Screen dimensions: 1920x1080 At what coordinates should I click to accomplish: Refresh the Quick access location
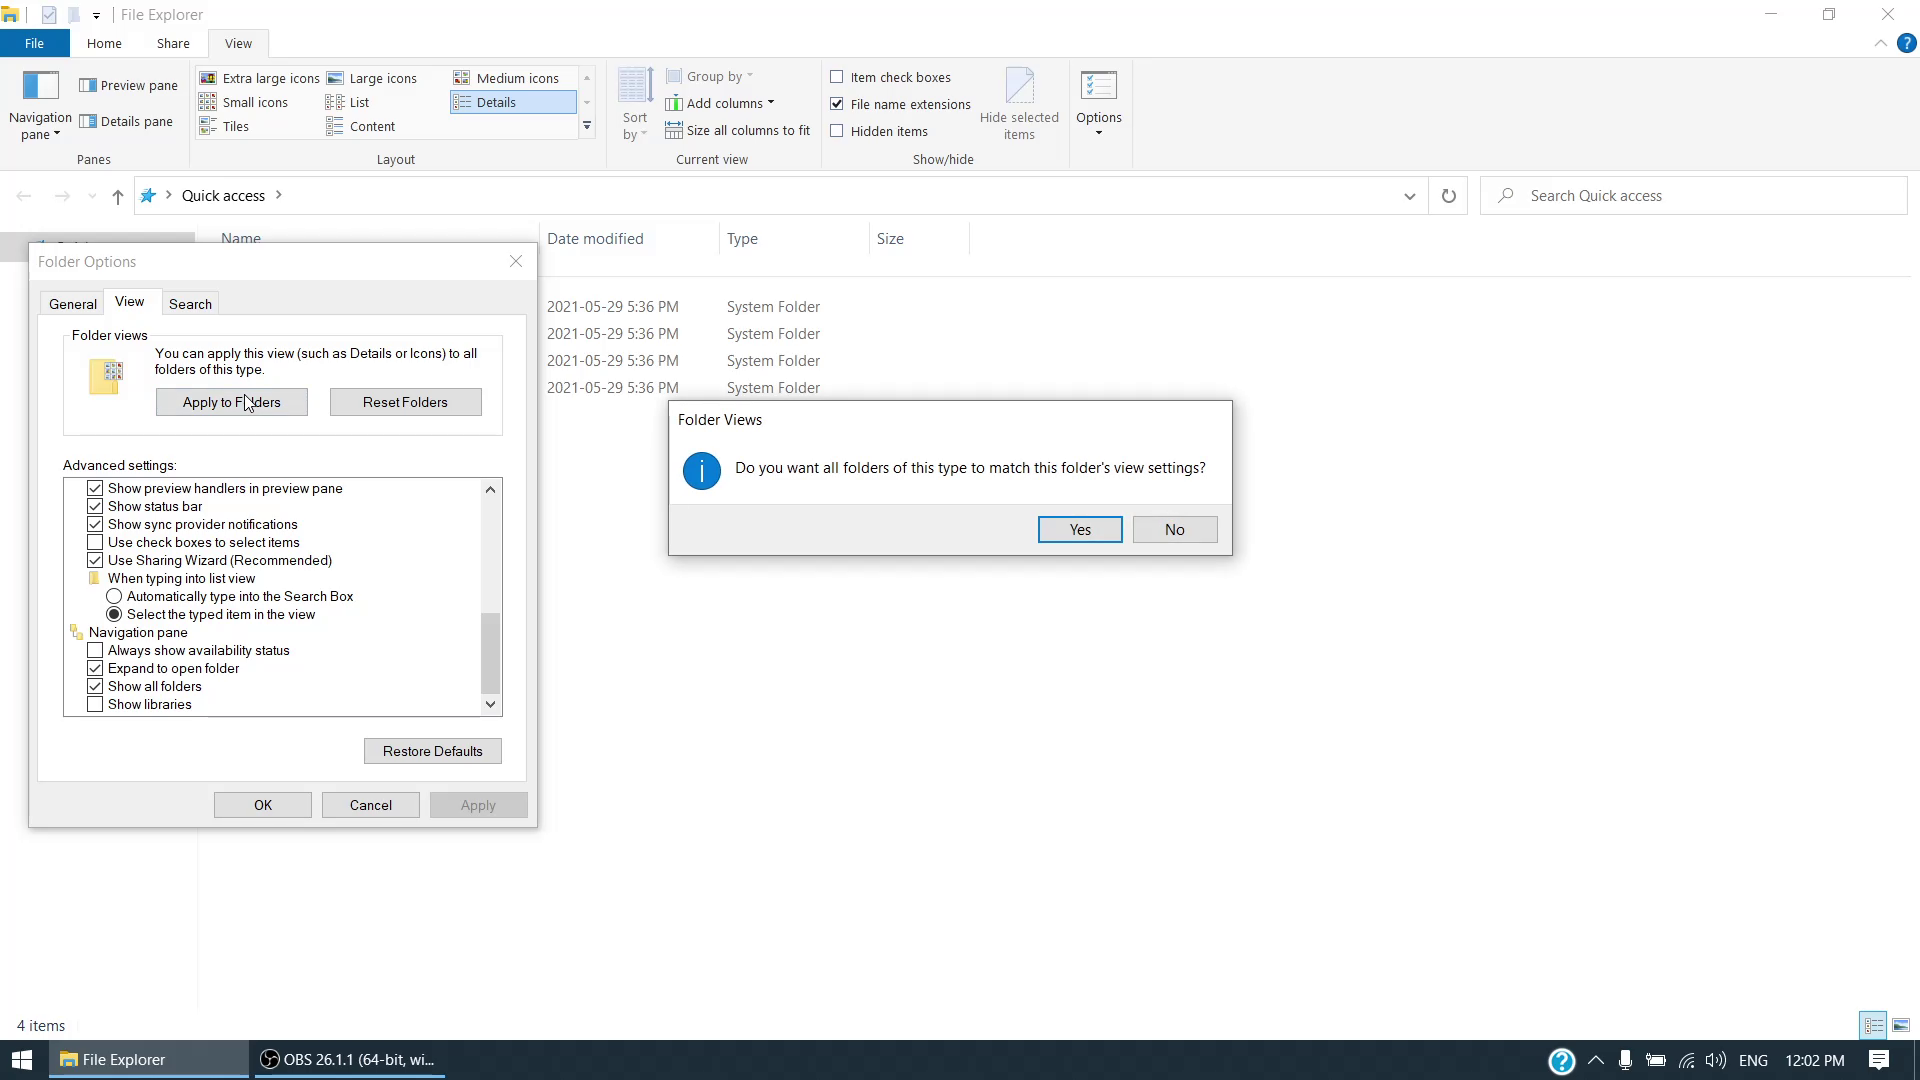(1448, 196)
